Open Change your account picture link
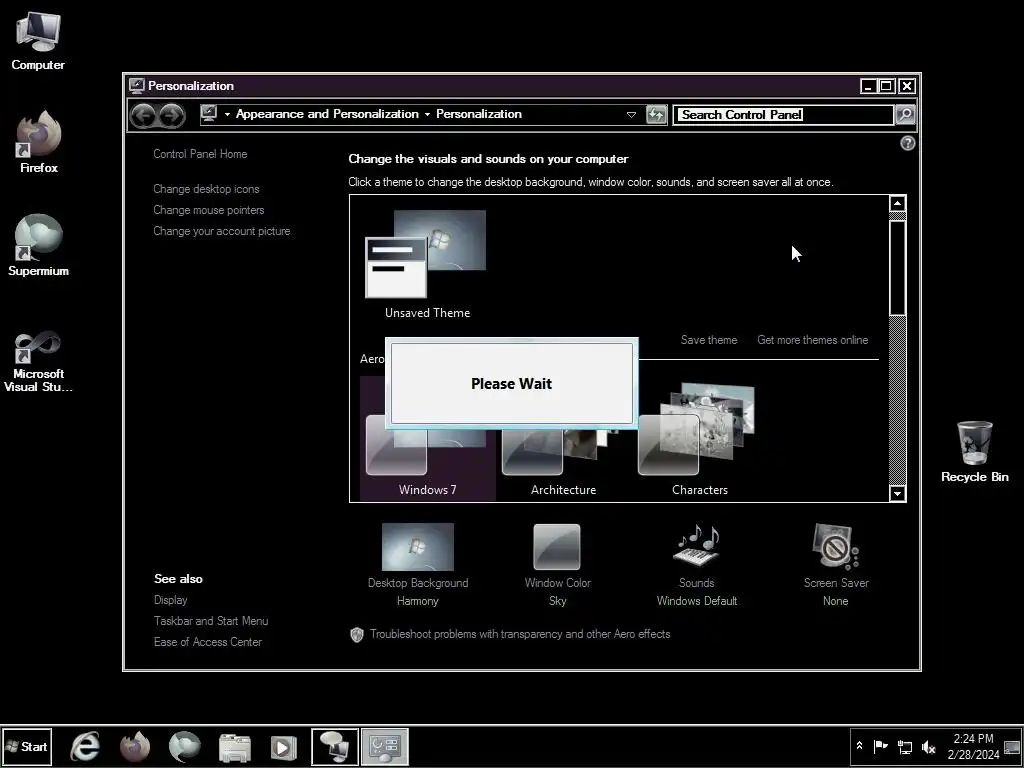 pyautogui.click(x=221, y=231)
